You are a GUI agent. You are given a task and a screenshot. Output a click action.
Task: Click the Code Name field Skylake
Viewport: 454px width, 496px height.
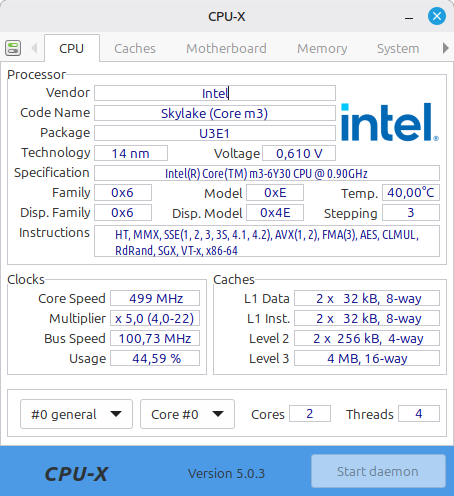215,113
